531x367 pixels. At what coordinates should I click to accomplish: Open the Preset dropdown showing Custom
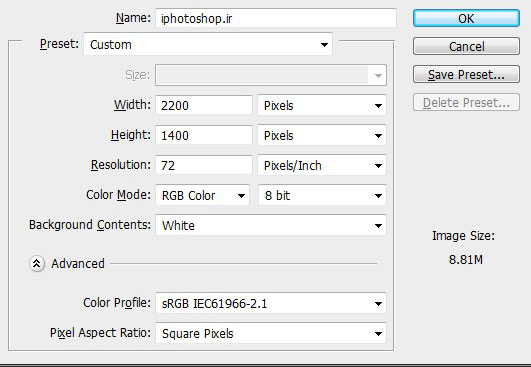[208, 44]
